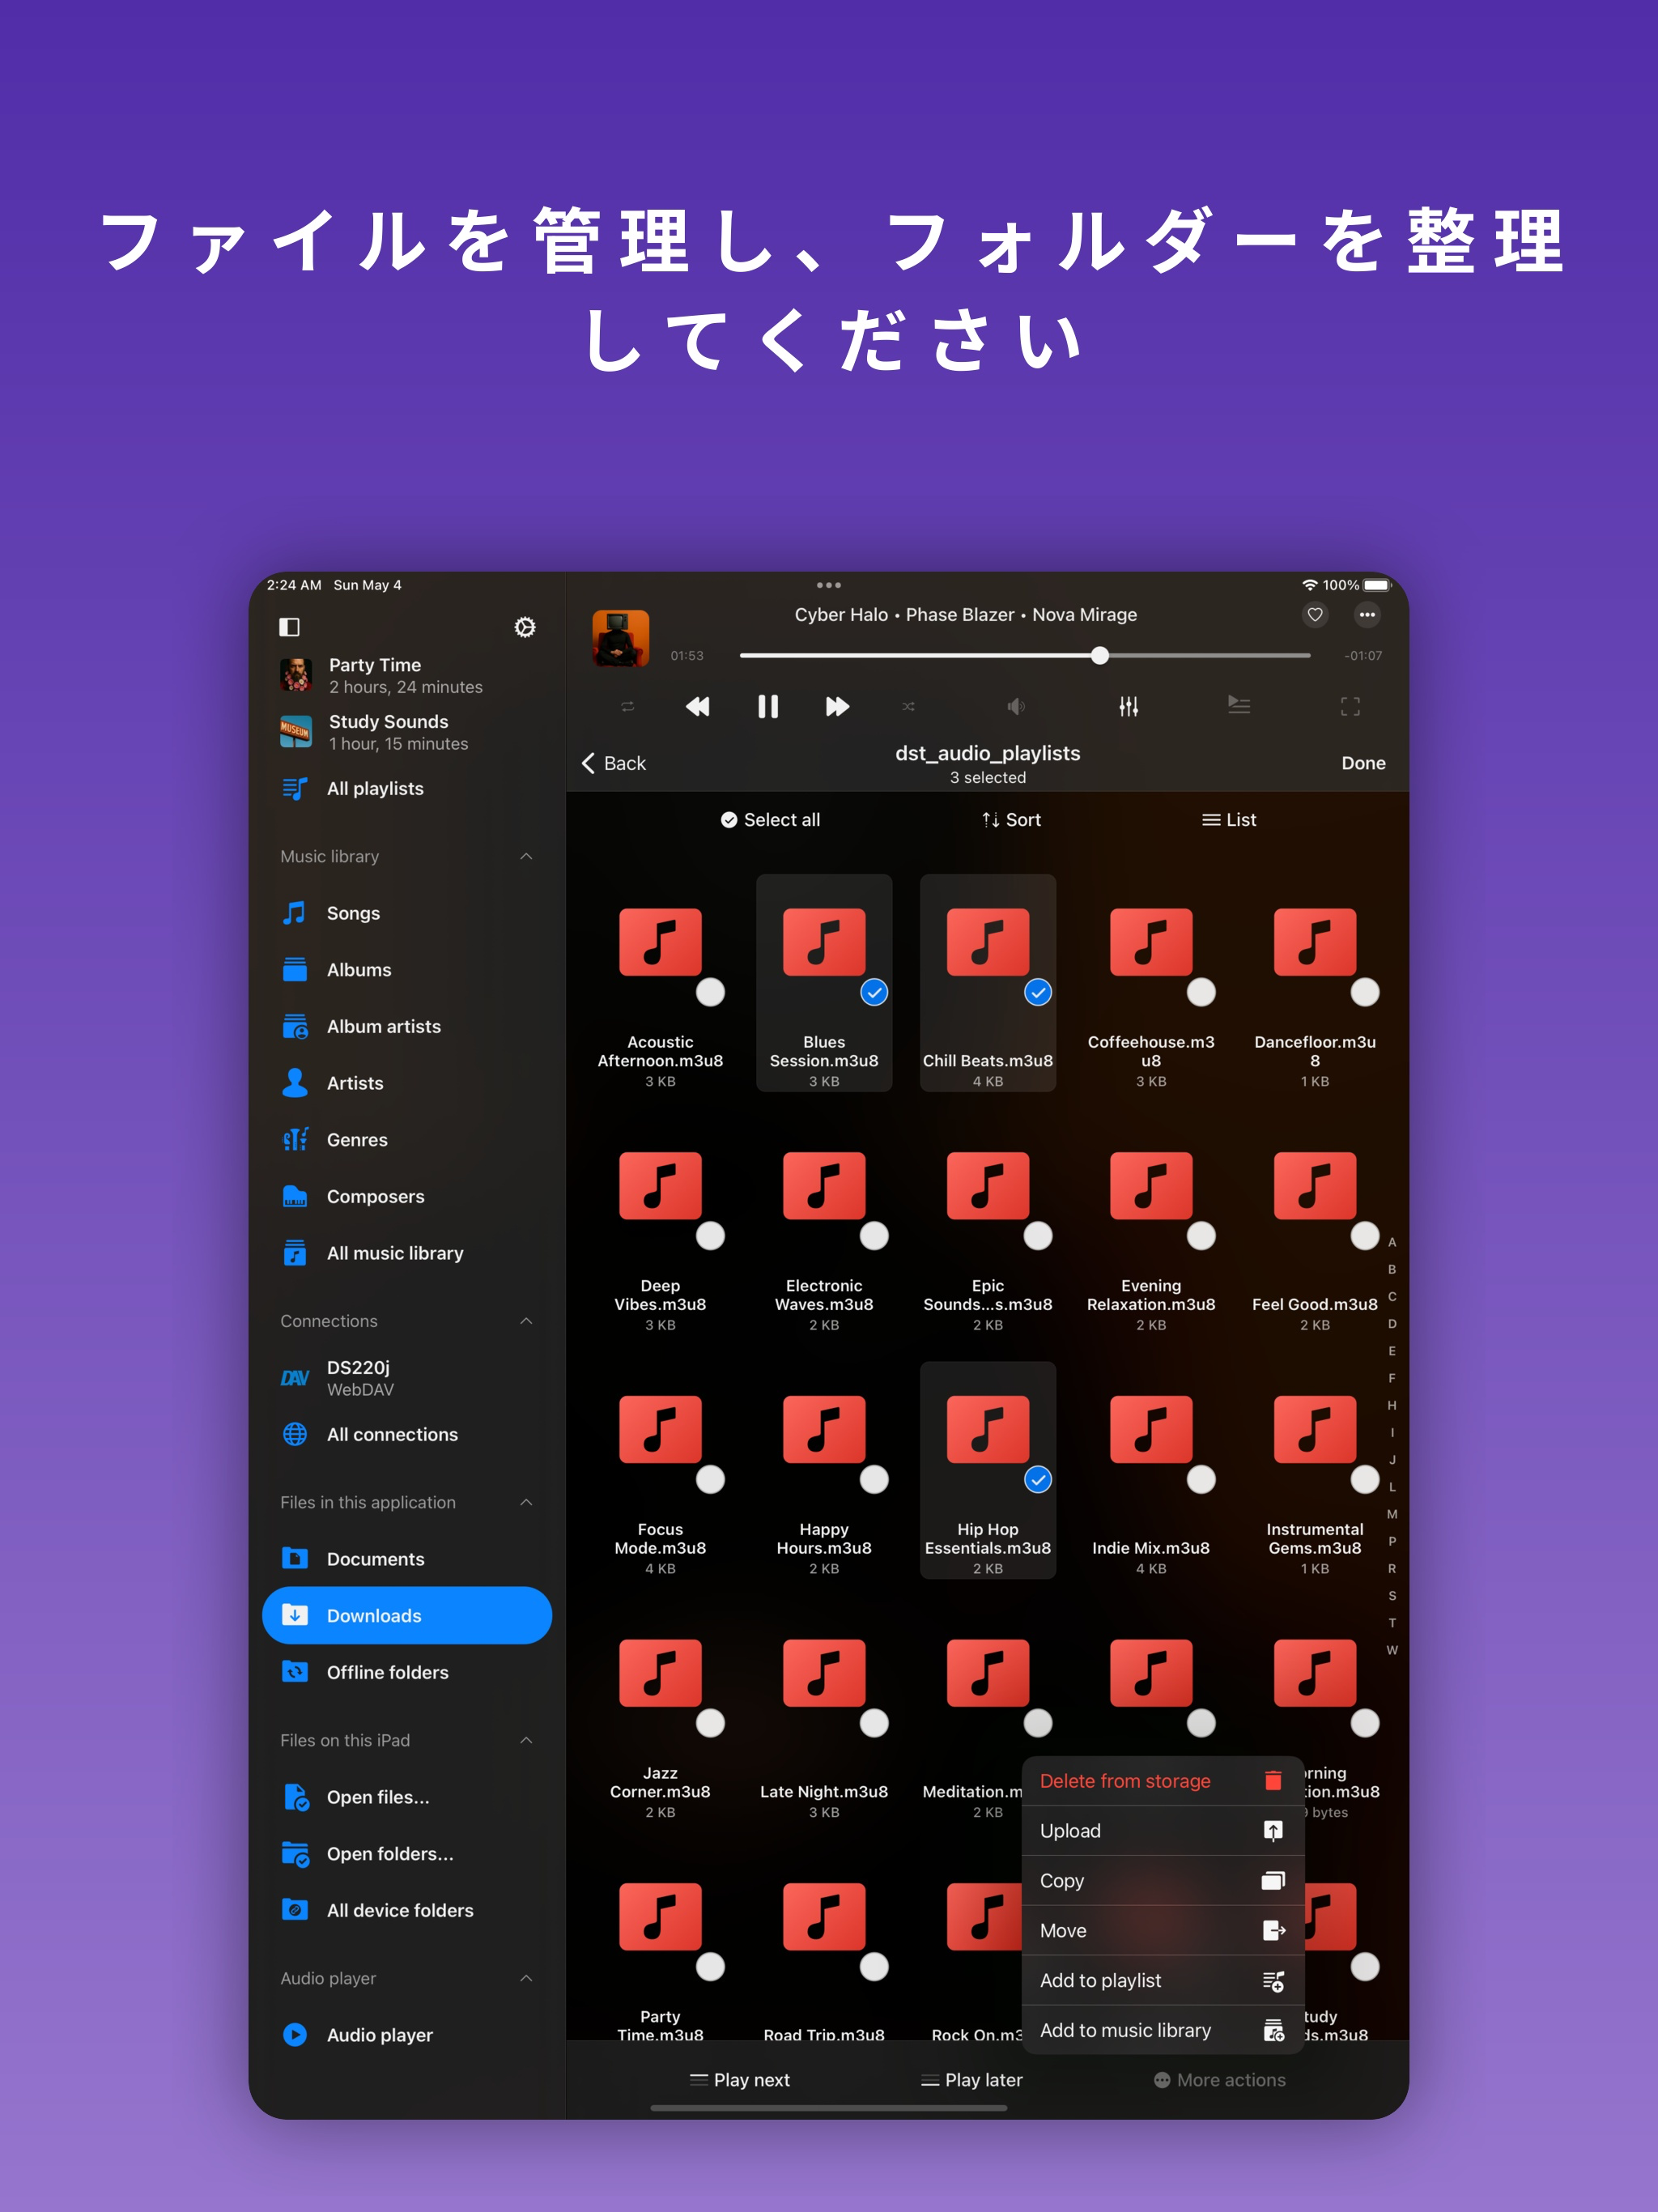
Task: Collapse the Music library section
Action: 526,856
